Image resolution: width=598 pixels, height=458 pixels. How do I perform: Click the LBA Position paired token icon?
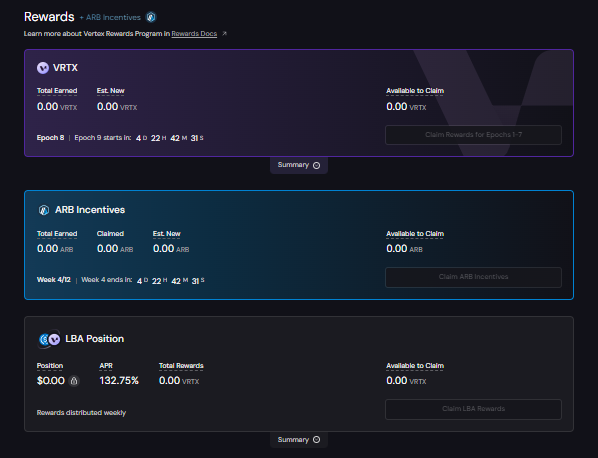(49, 339)
